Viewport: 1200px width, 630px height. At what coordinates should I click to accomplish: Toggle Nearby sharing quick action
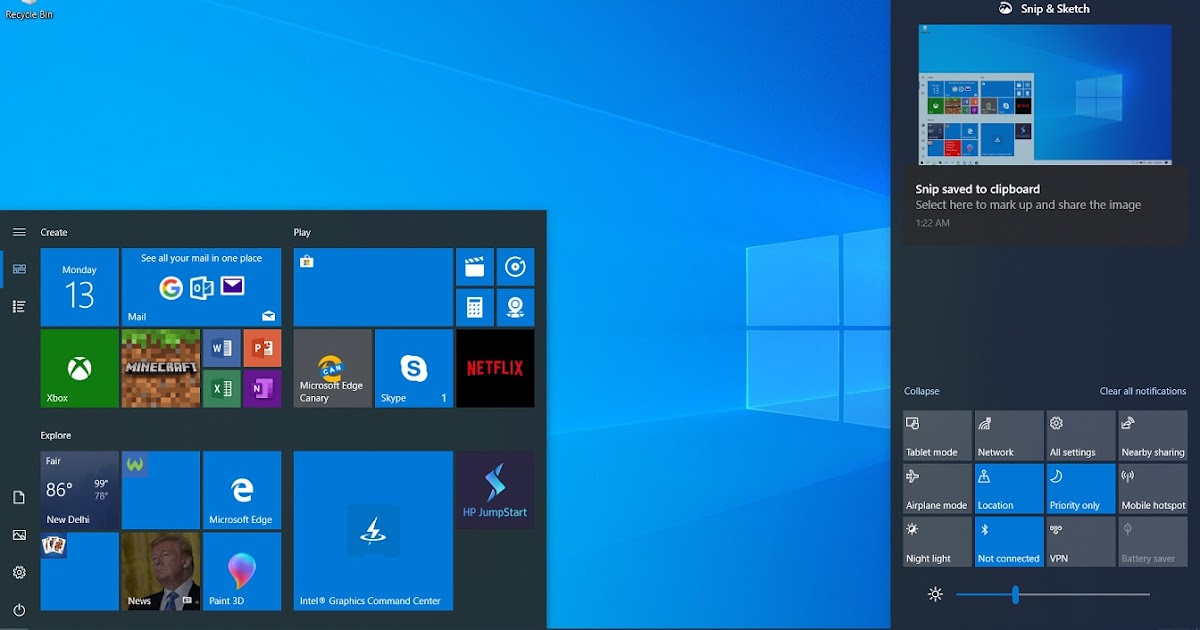click(x=1153, y=435)
